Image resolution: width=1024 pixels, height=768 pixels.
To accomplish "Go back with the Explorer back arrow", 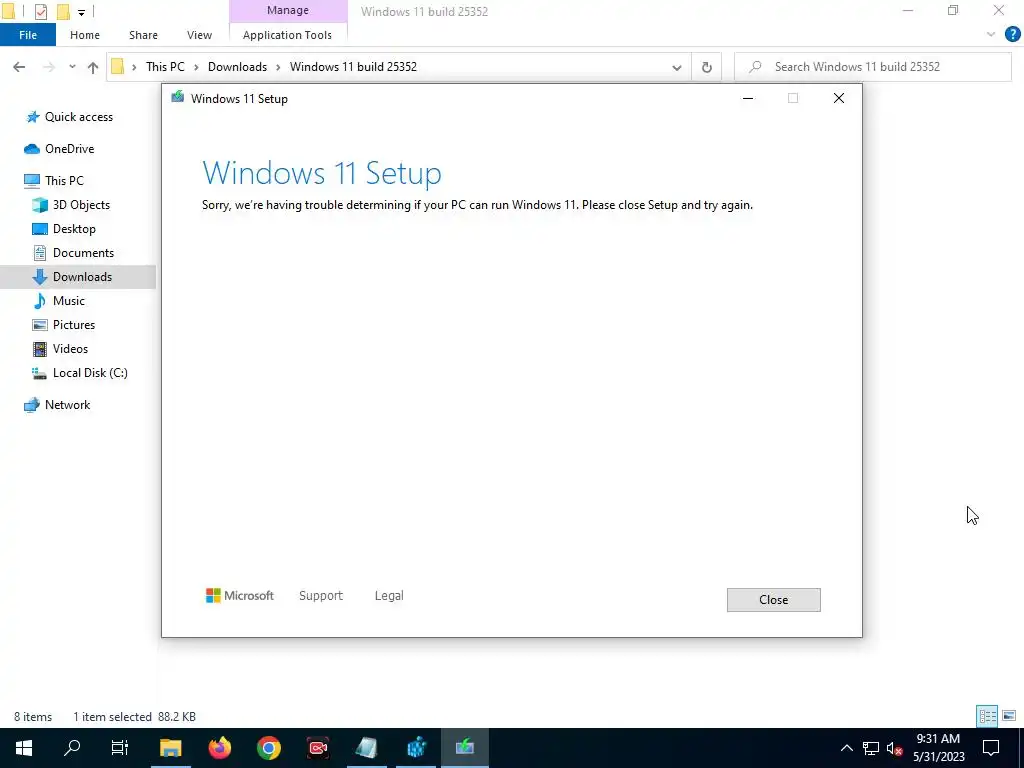I will [x=19, y=67].
